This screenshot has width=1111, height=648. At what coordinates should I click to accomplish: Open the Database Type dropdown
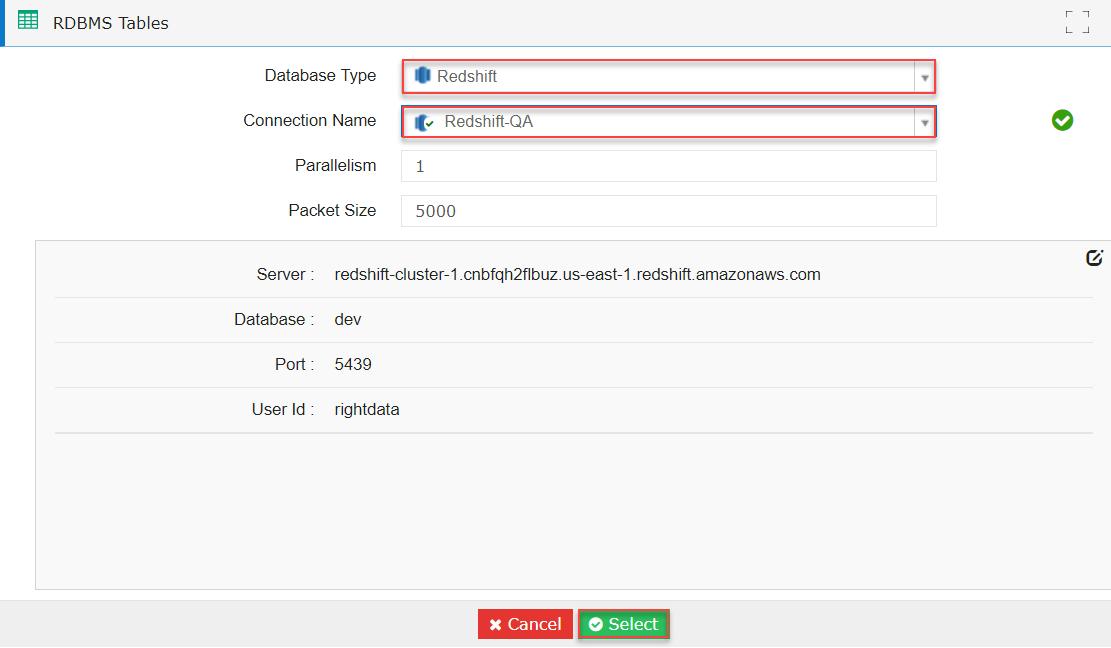(925, 75)
